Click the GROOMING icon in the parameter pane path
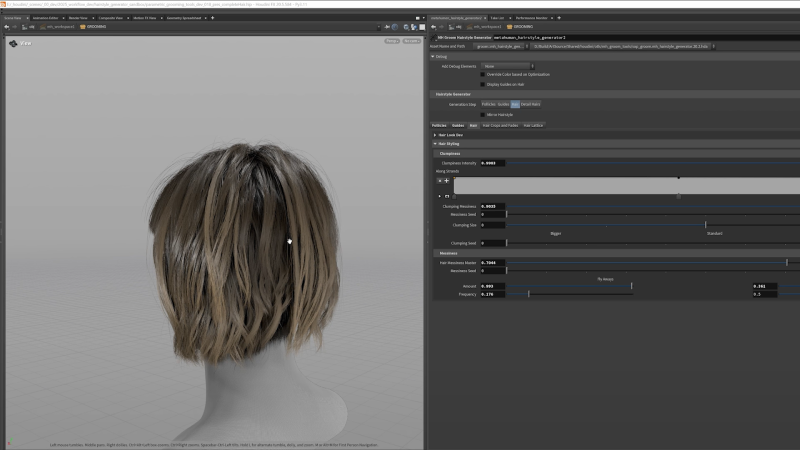 (x=510, y=27)
